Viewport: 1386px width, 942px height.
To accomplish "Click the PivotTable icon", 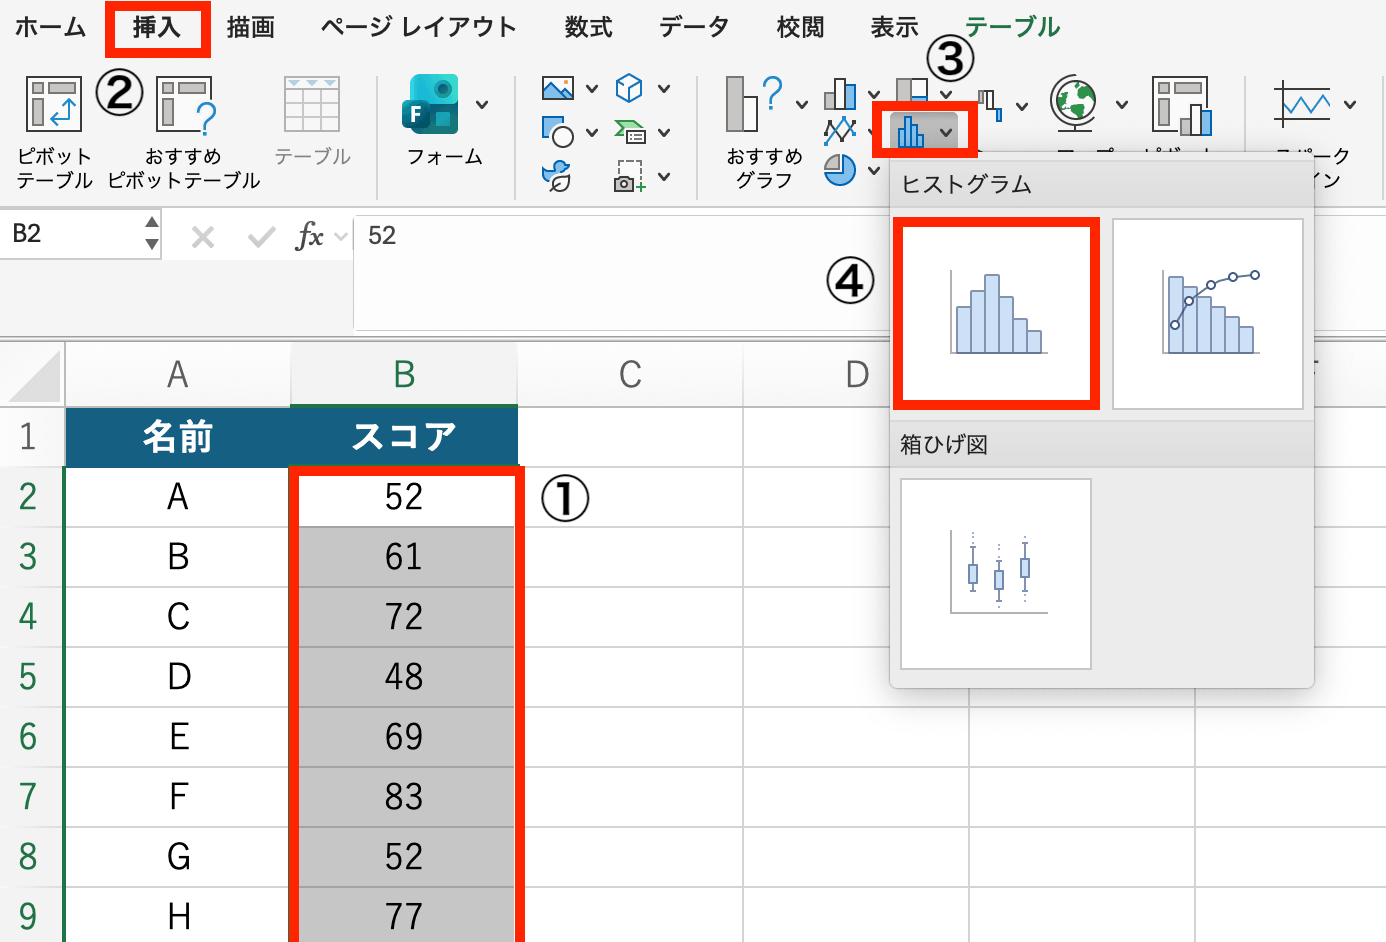I will [54, 104].
